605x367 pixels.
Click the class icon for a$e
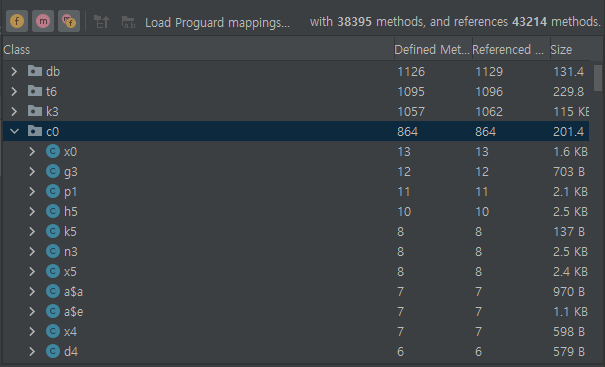pyautogui.click(x=53, y=311)
